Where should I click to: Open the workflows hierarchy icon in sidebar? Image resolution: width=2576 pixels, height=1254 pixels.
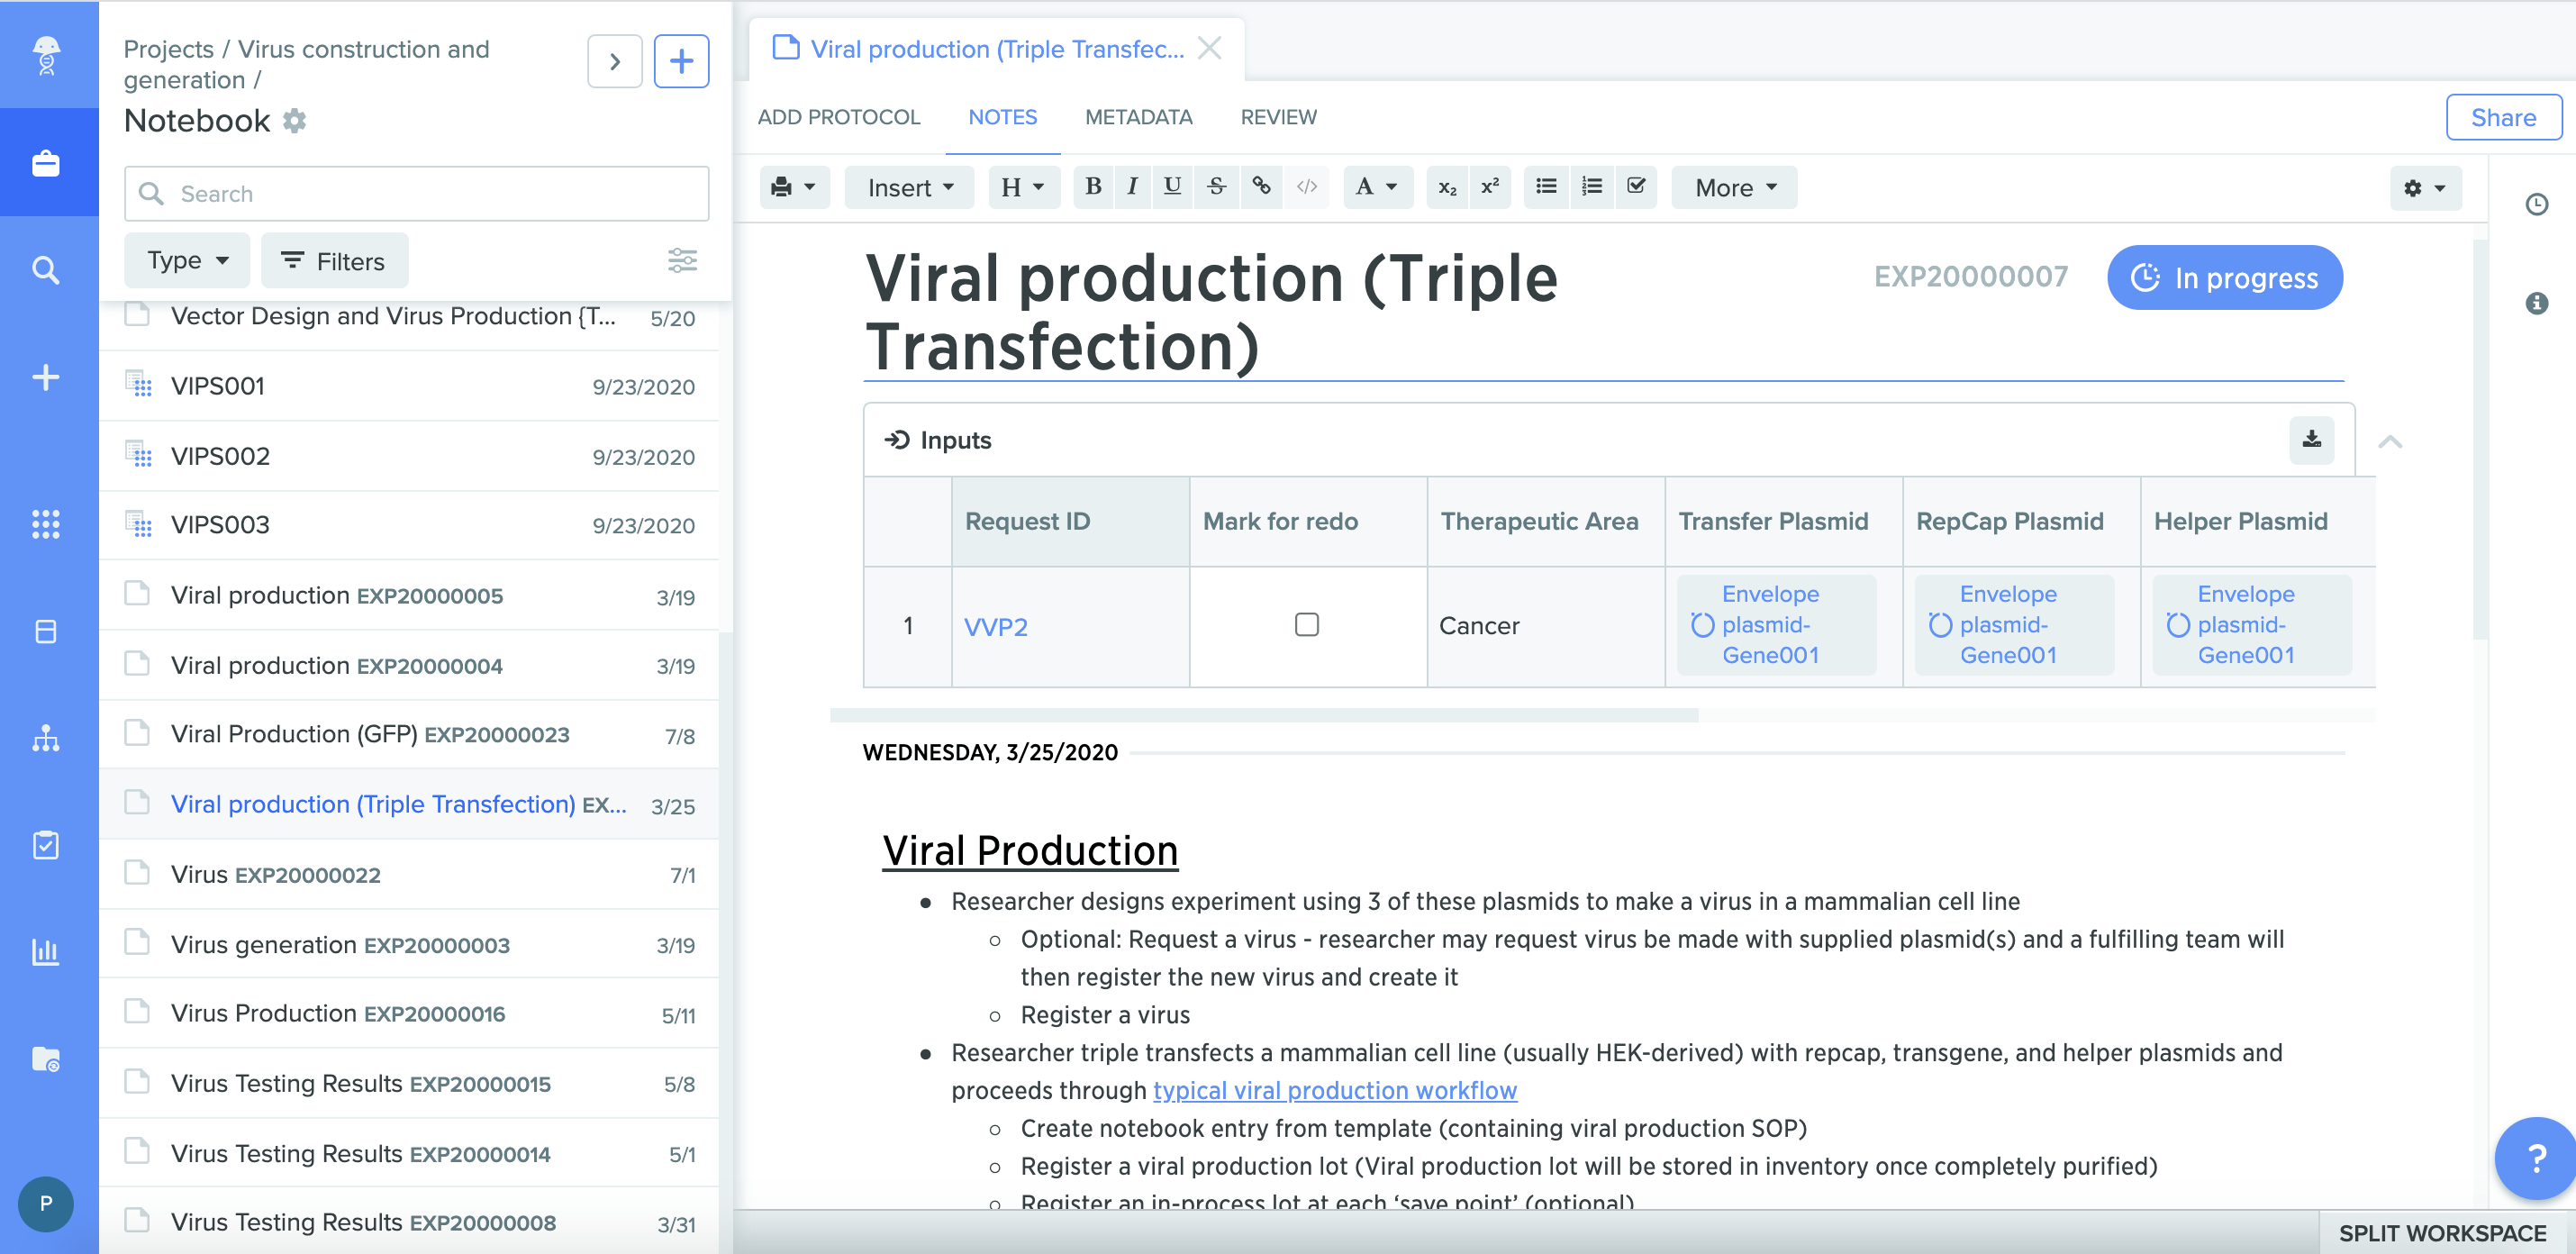46,739
